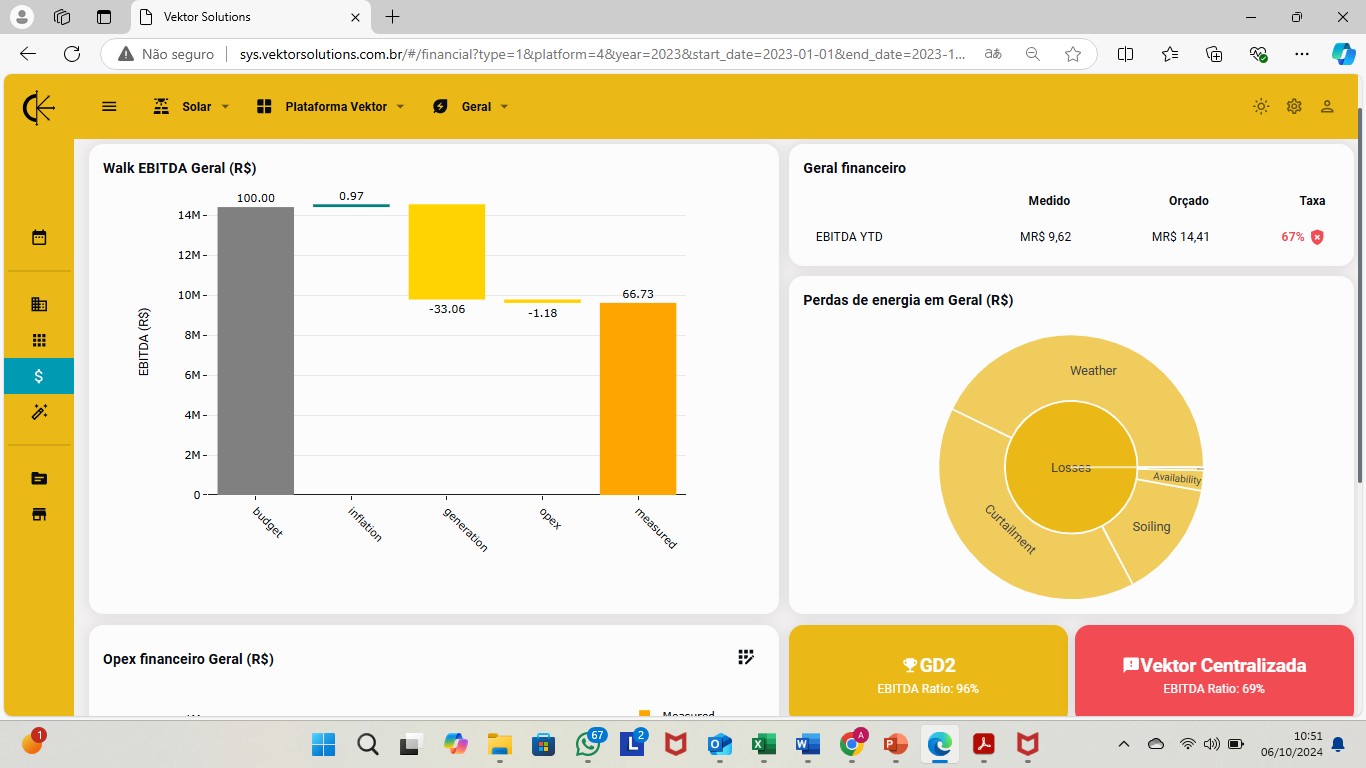
Task: Open store icon in left sidebar
Action: click(39, 514)
